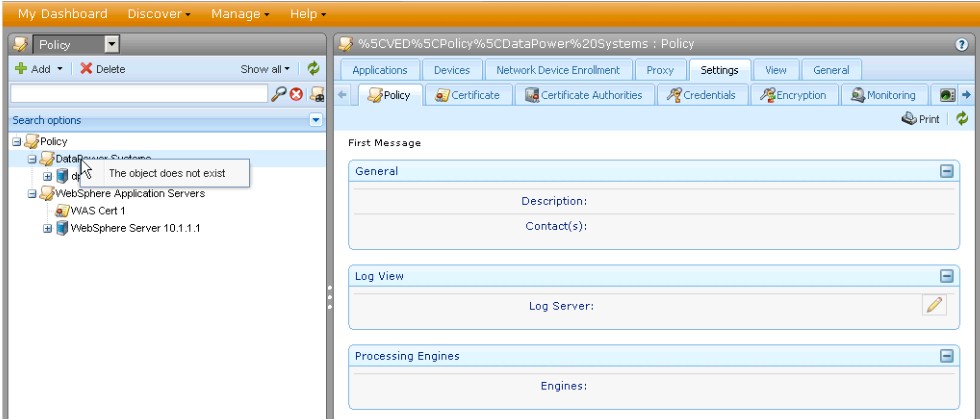
Task: Open the Certificate sub-tab
Action: (x=468, y=95)
